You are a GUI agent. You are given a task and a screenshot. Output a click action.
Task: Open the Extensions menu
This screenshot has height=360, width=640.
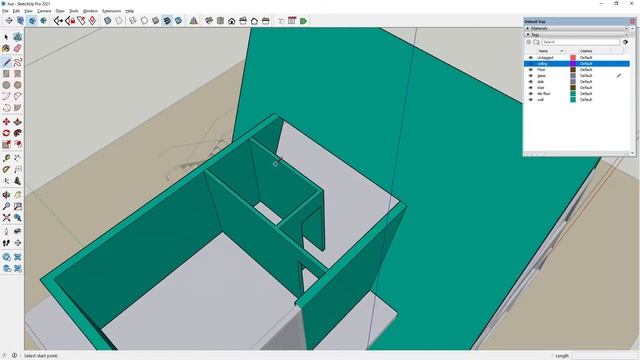pos(111,11)
